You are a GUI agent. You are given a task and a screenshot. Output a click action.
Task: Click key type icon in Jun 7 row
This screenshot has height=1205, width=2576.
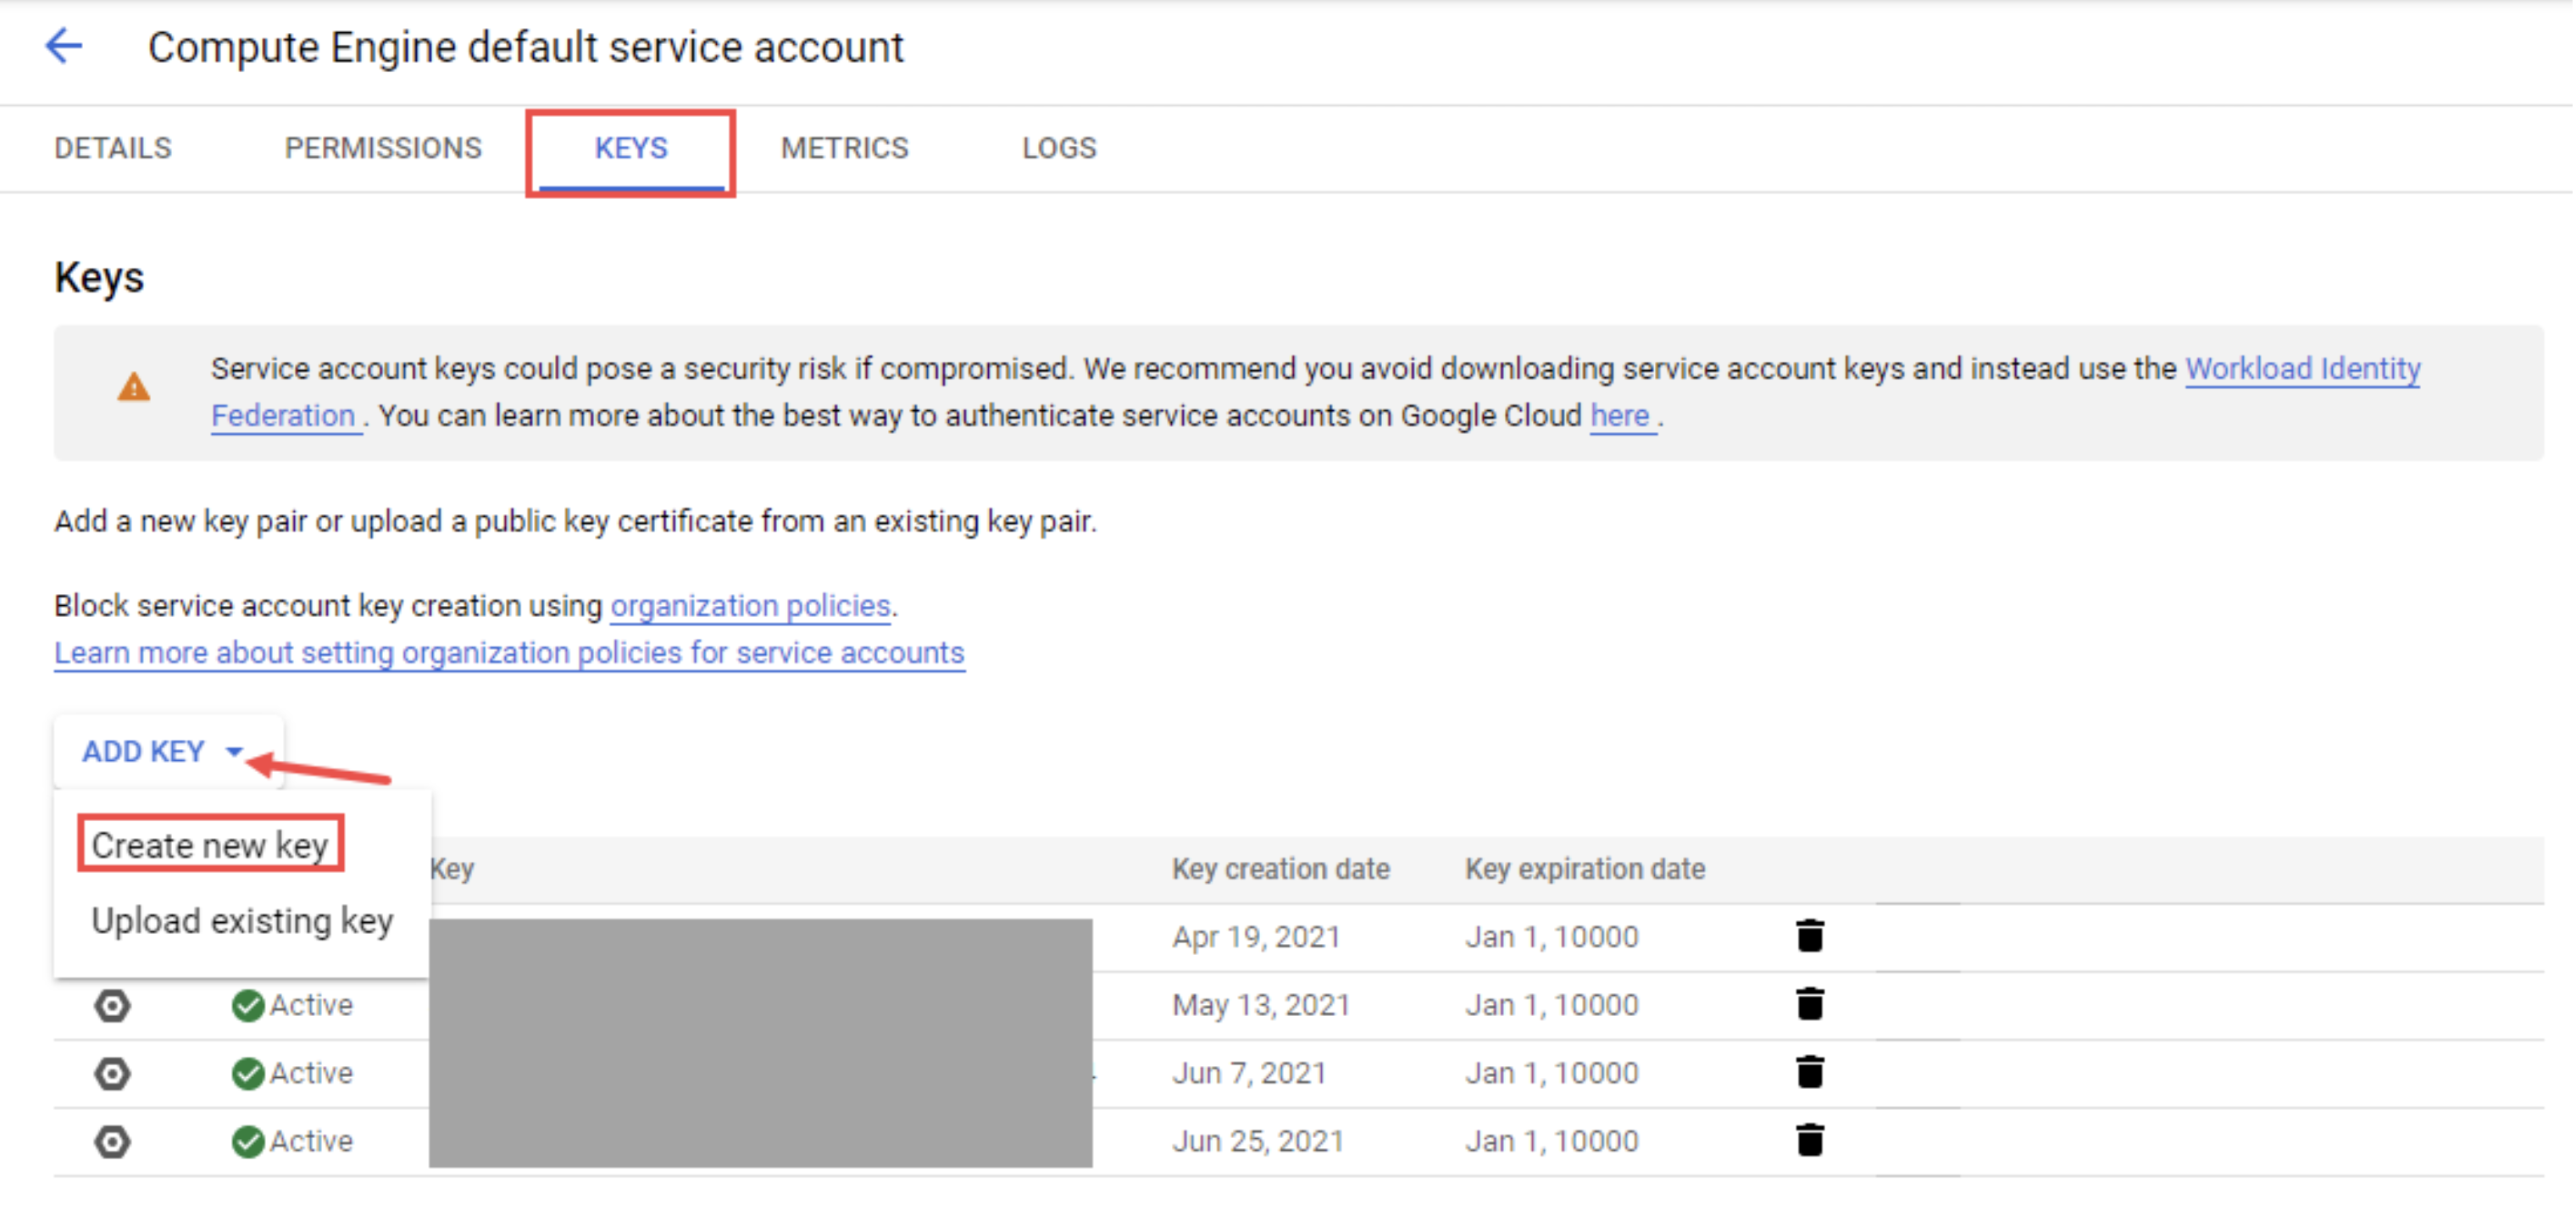click(112, 1073)
